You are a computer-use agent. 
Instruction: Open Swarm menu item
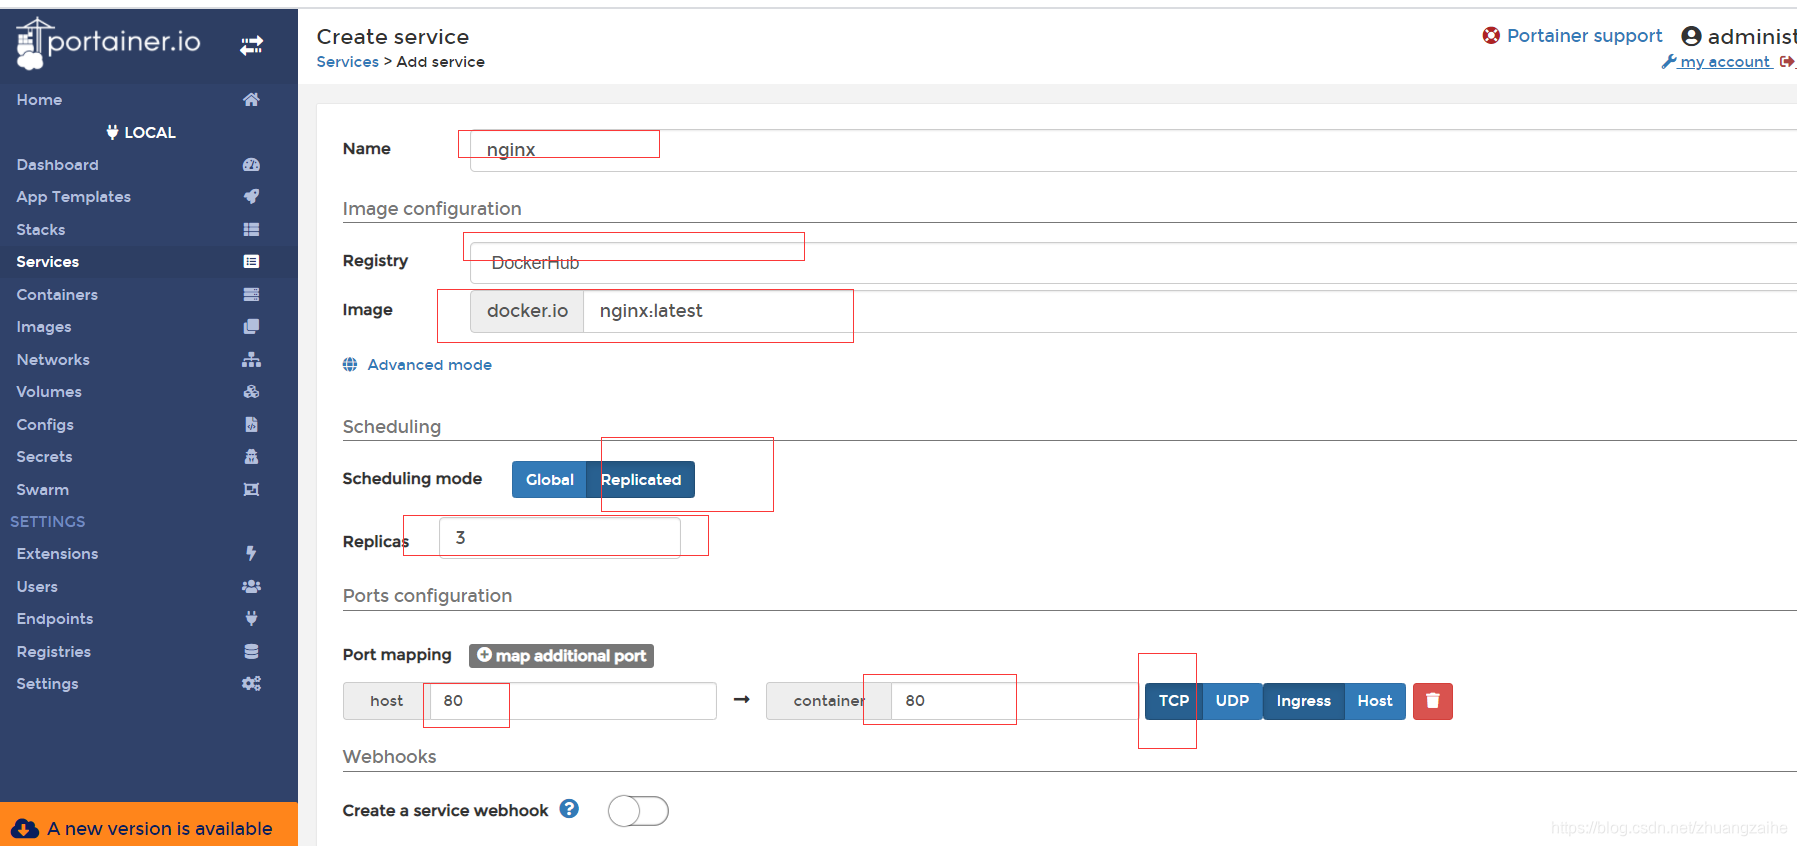(42, 490)
